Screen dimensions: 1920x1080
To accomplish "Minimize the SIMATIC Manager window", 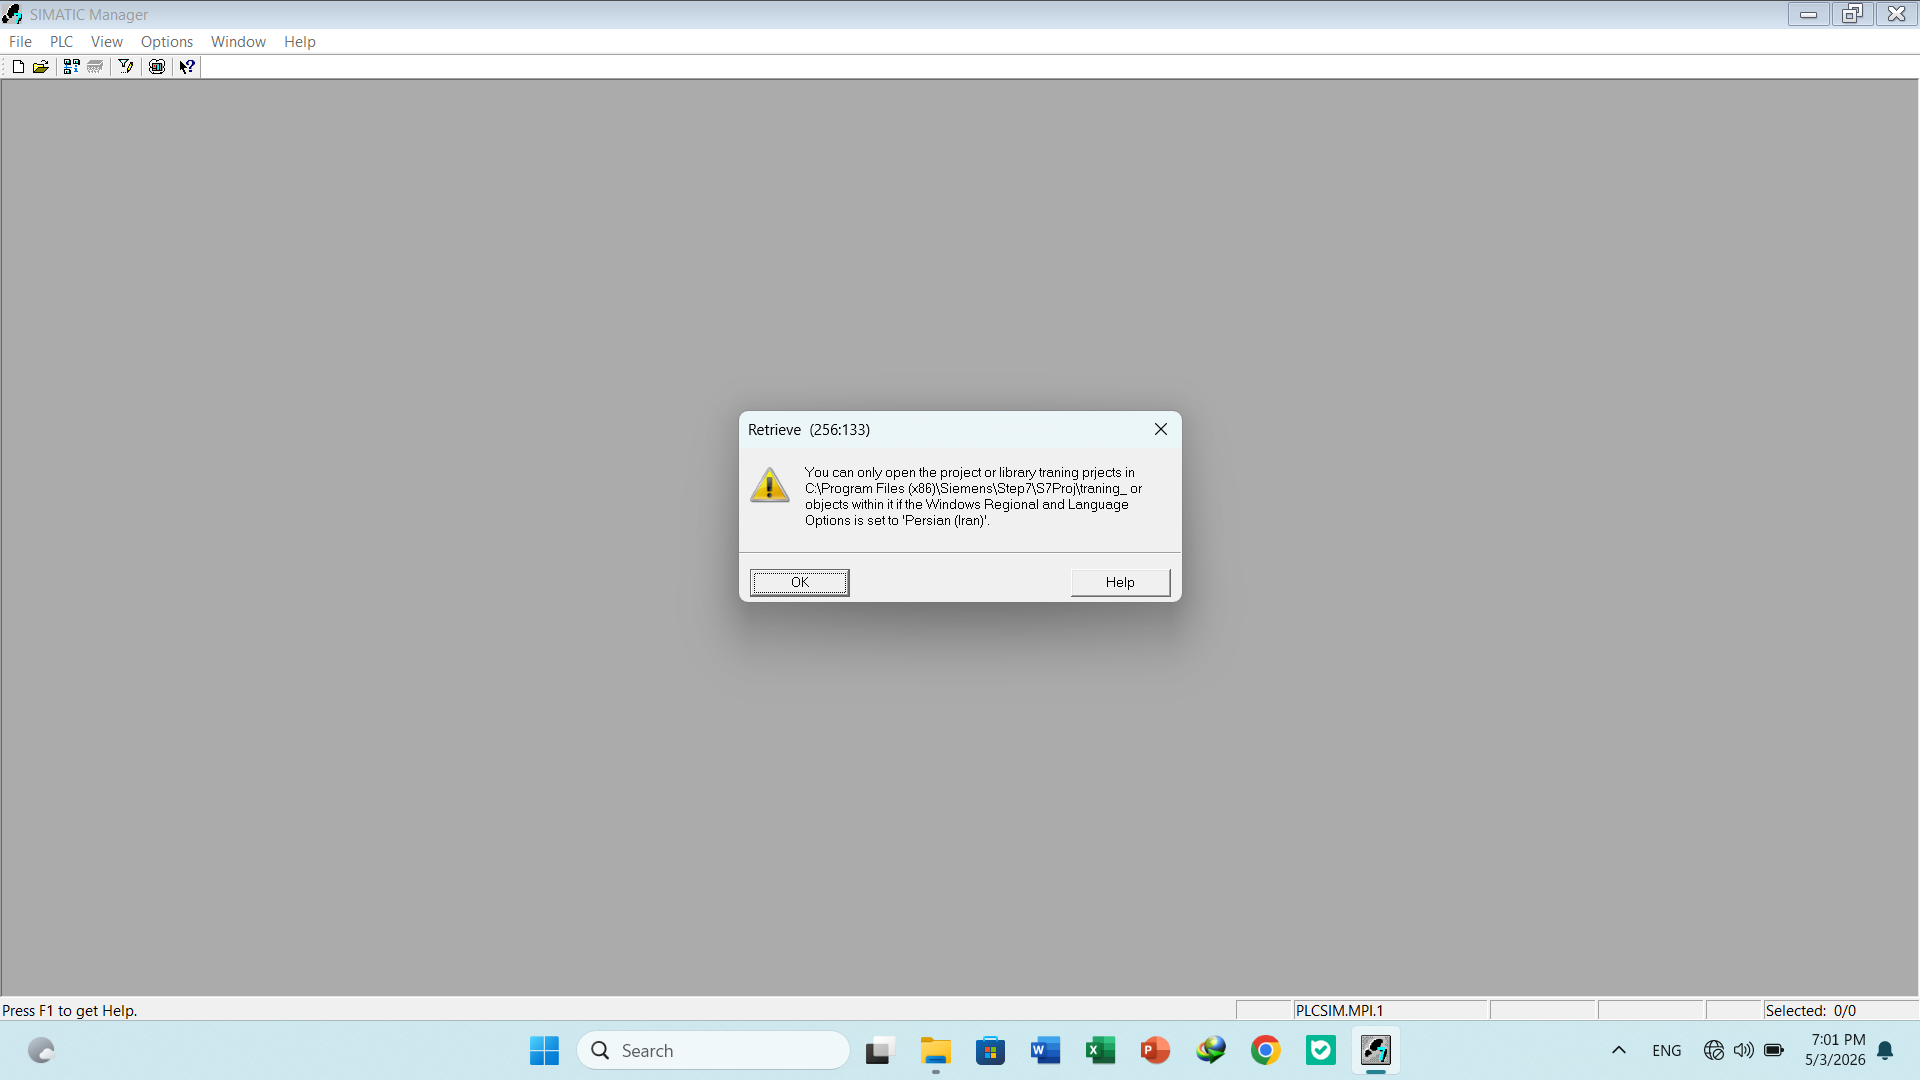I will coord(1808,14).
